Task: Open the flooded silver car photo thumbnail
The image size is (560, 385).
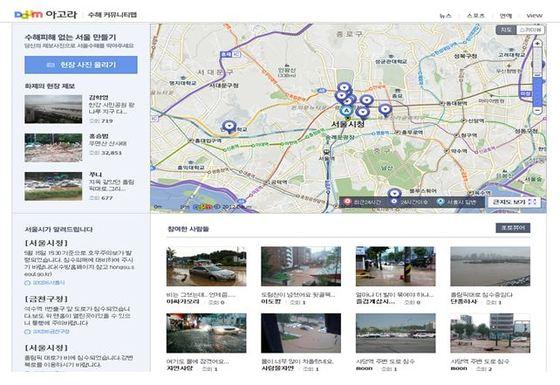Action: (206, 266)
